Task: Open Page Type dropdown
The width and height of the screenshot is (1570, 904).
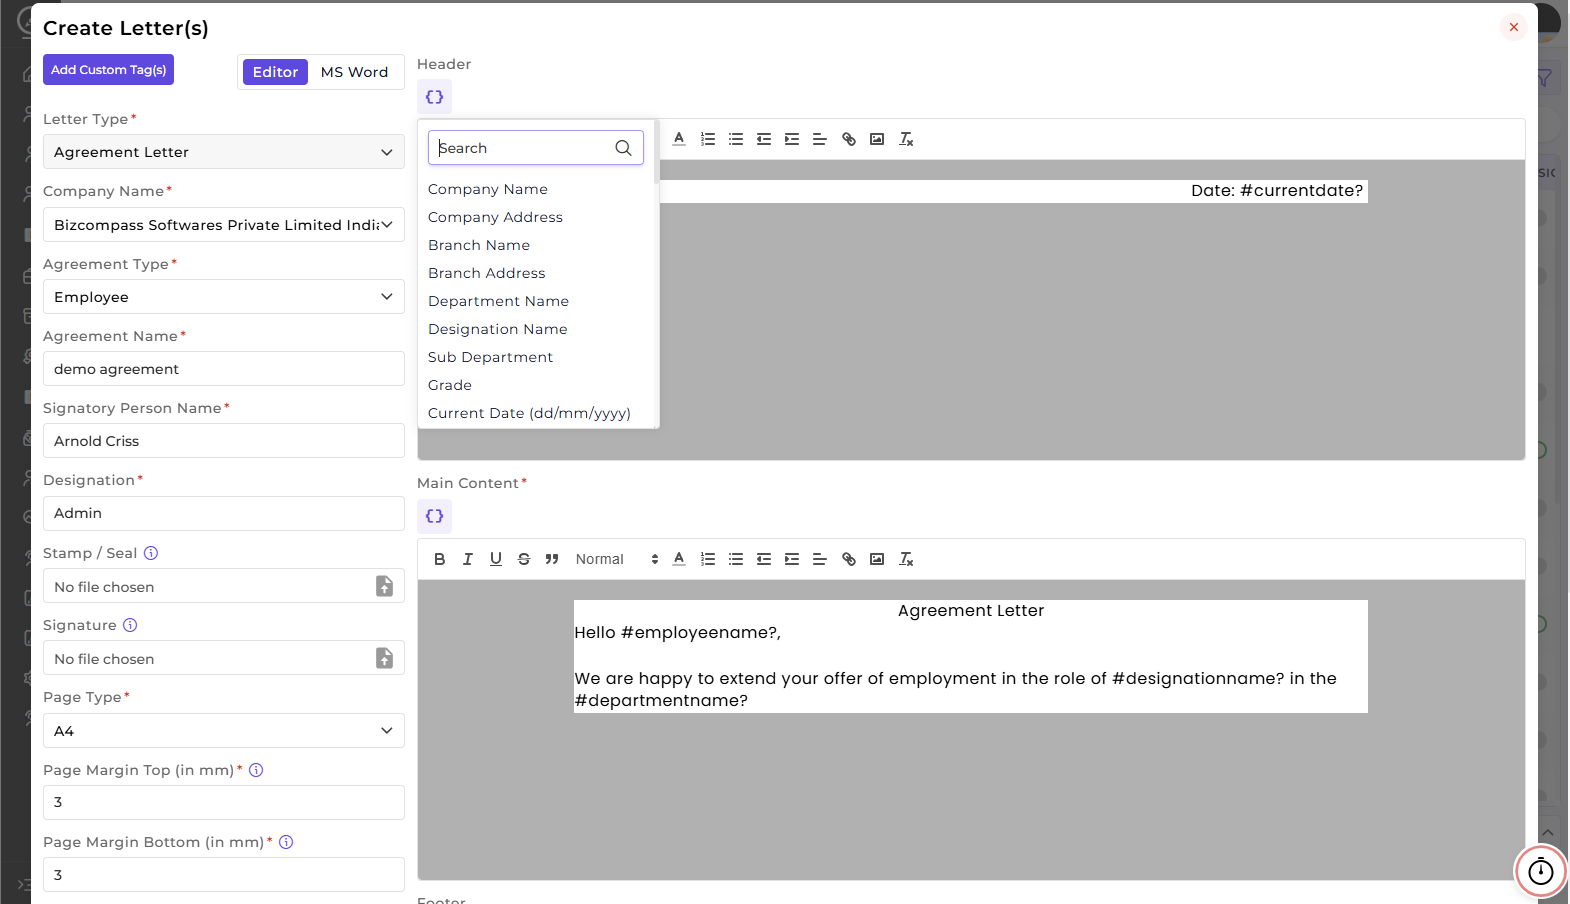Action: [224, 731]
